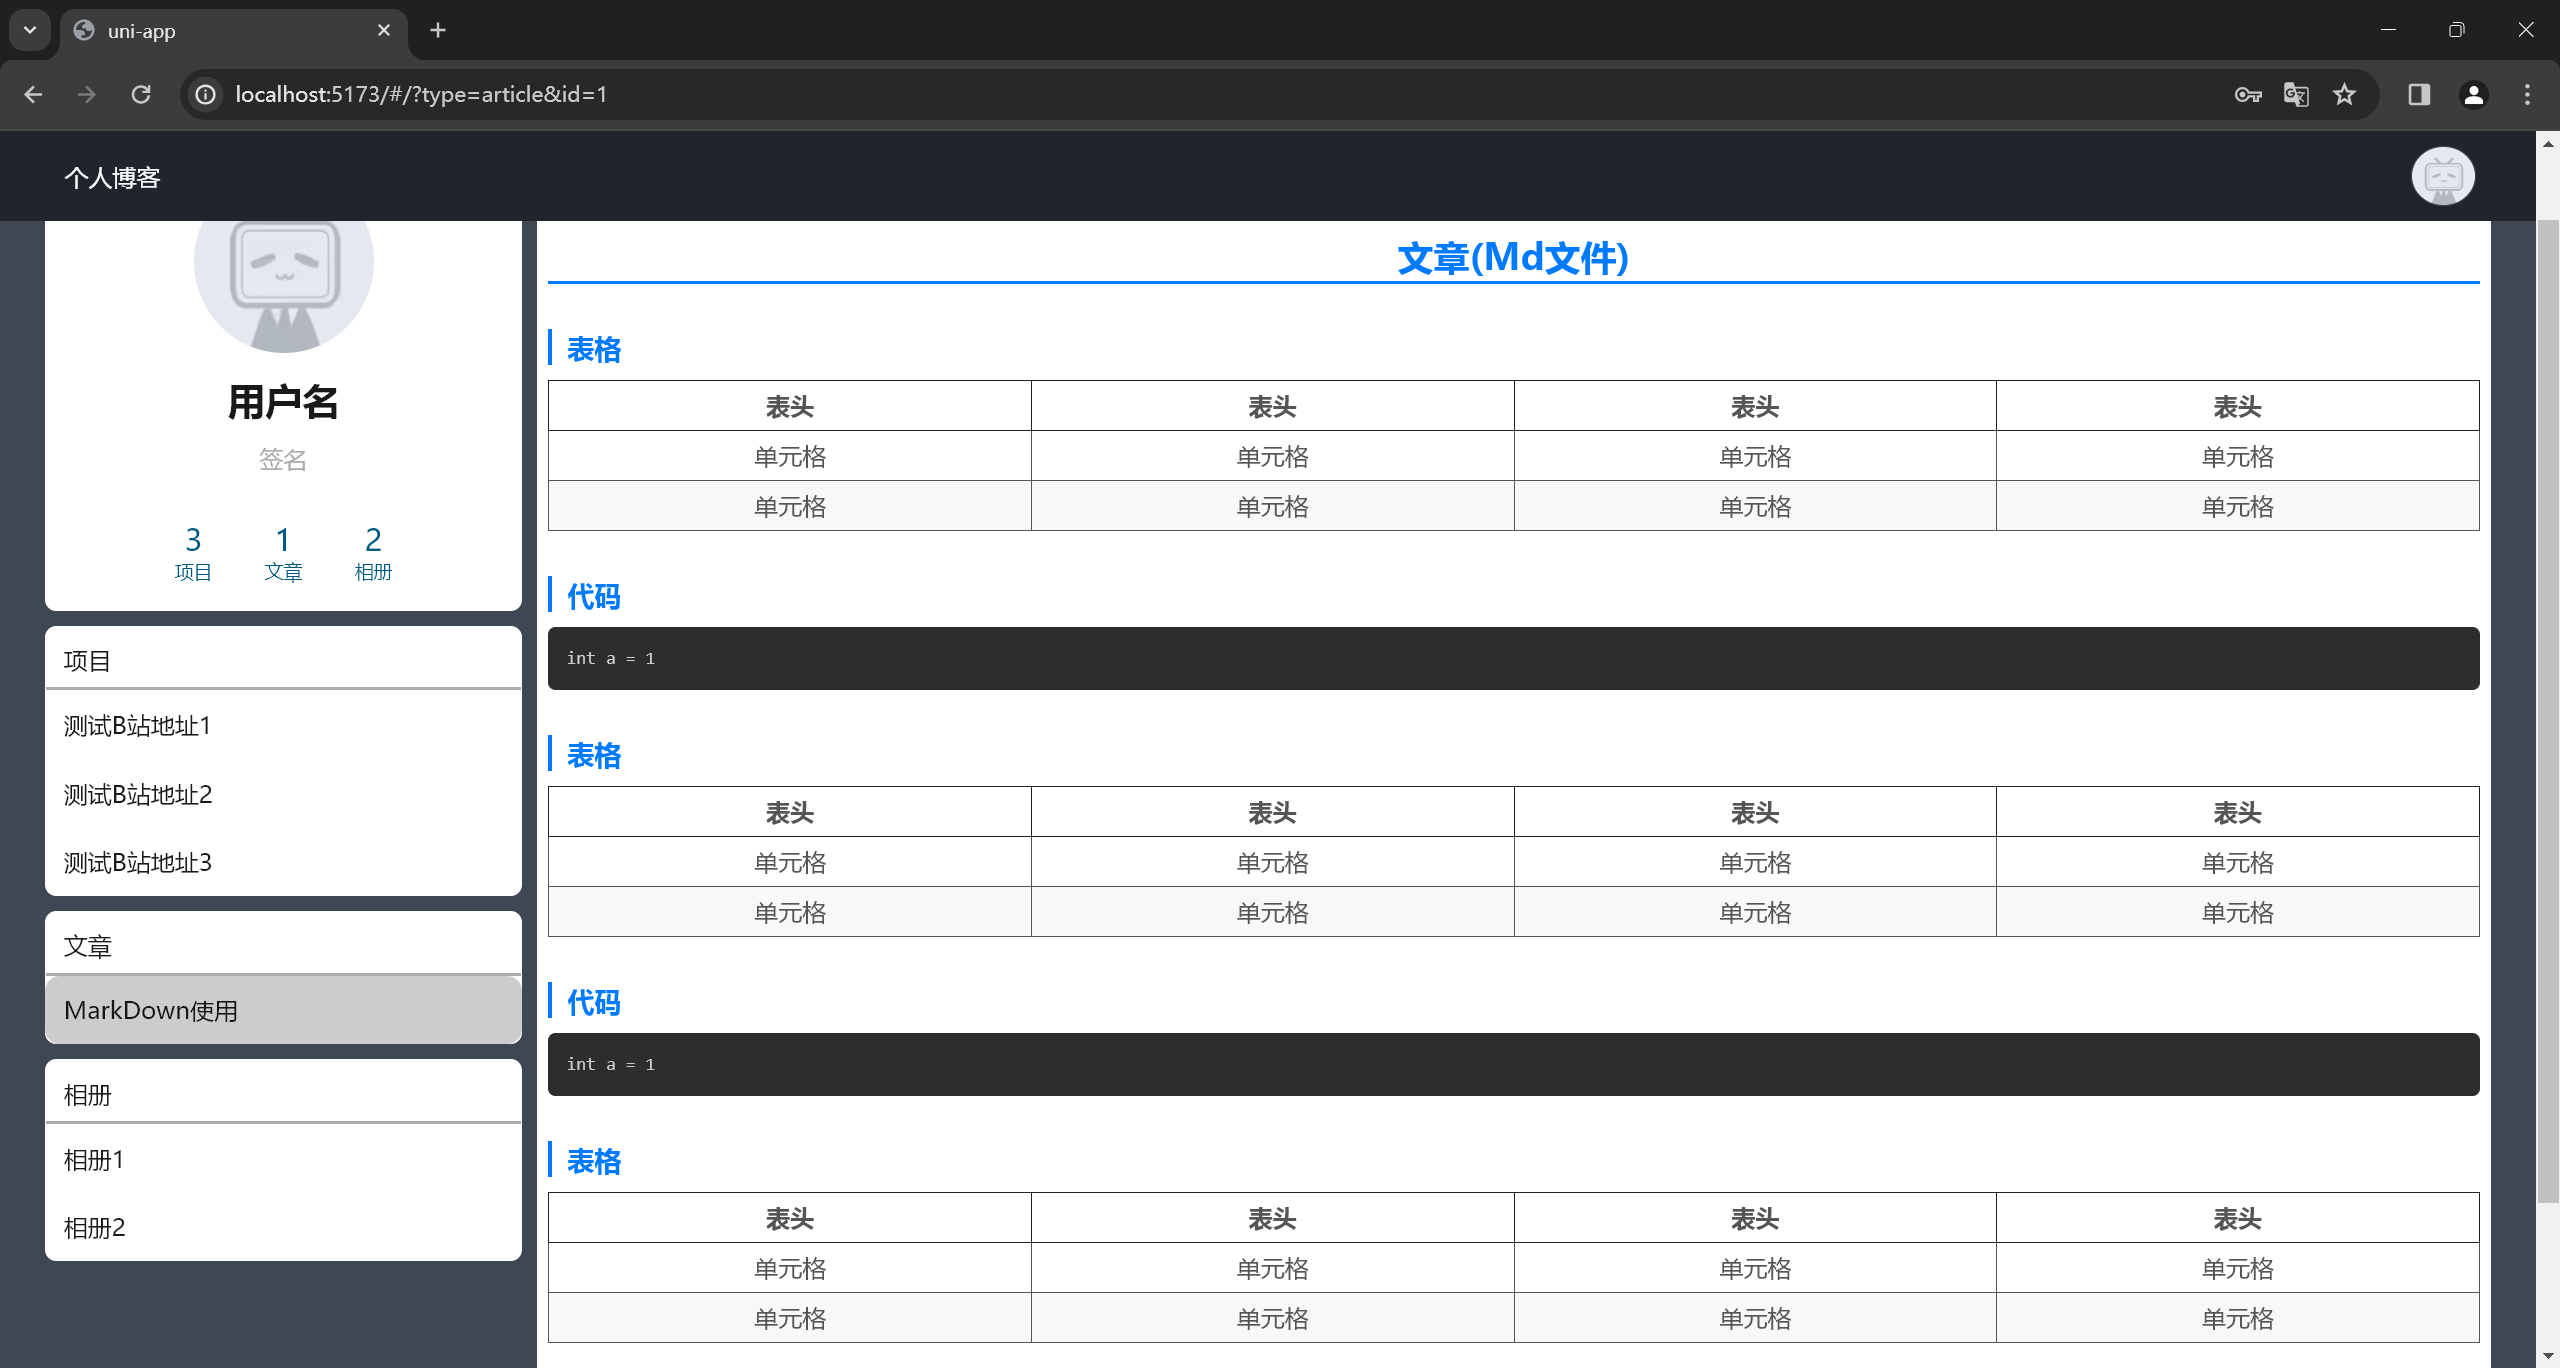Screen dimensions: 2560x1368
Task: Click the 3 项目 counter
Action: coord(193,553)
